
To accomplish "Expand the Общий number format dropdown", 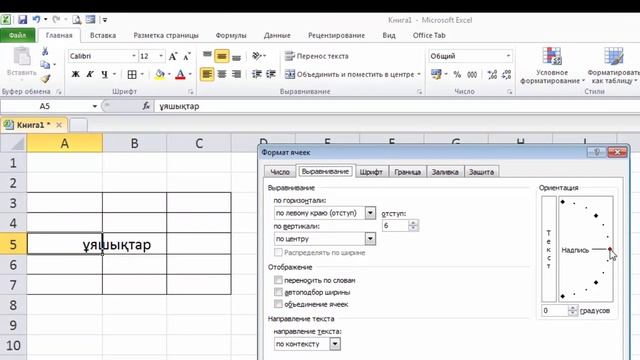I will pyautogui.click(x=508, y=56).
